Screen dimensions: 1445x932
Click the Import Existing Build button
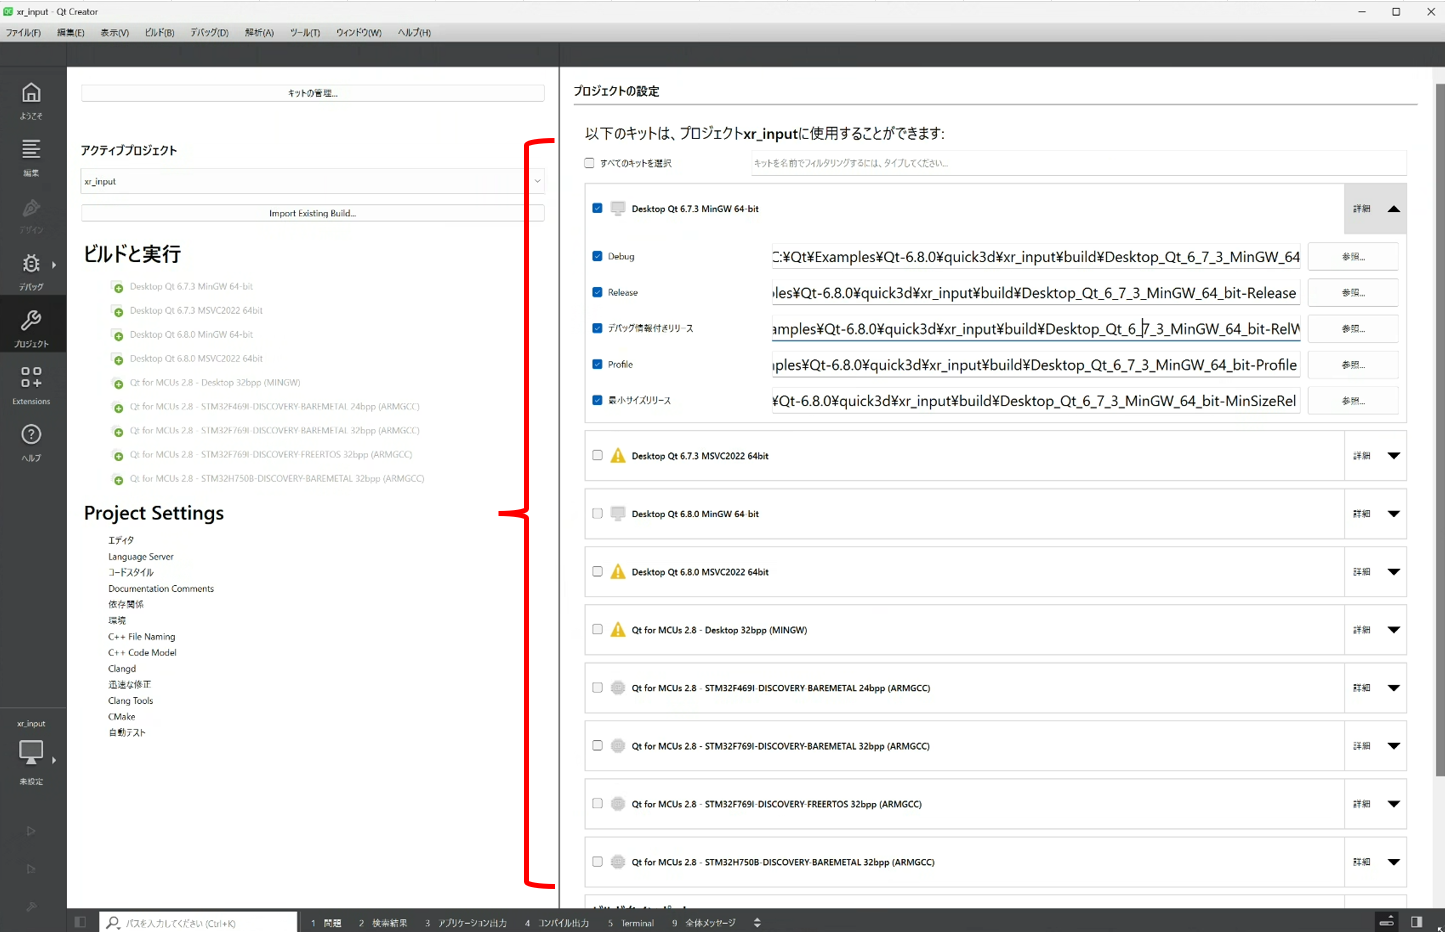point(312,213)
